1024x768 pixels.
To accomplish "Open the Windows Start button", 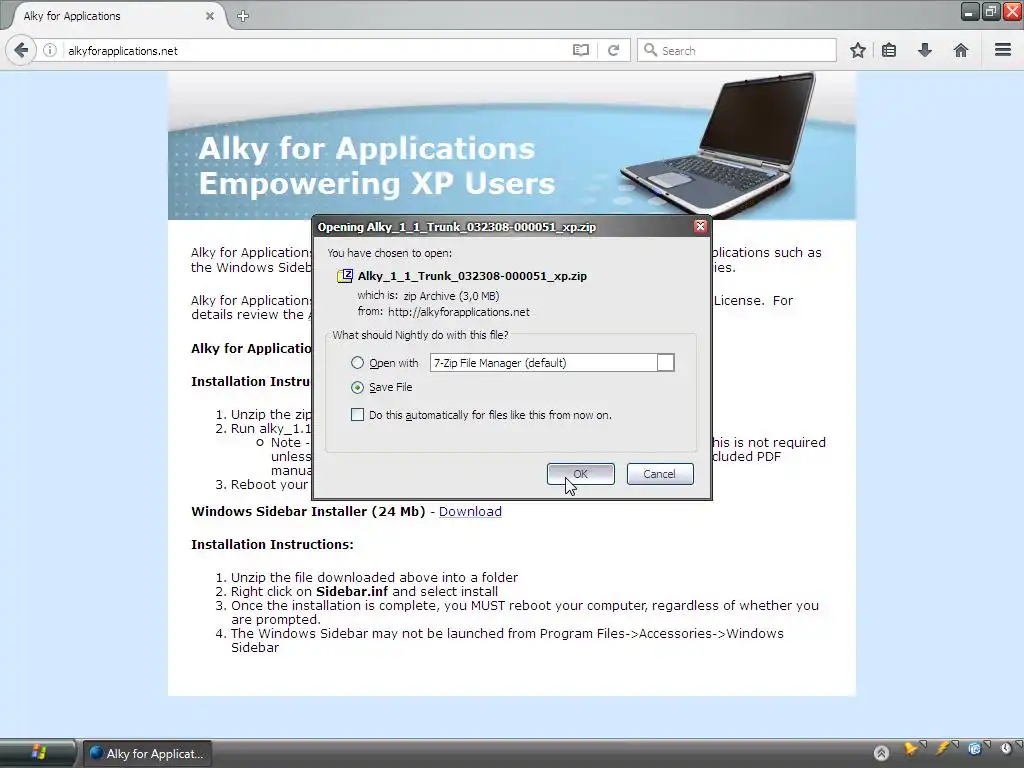I will (x=38, y=753).
